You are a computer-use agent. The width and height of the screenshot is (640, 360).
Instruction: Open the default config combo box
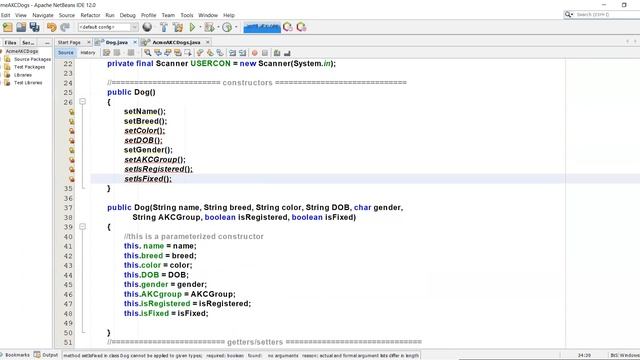point(108,27)
